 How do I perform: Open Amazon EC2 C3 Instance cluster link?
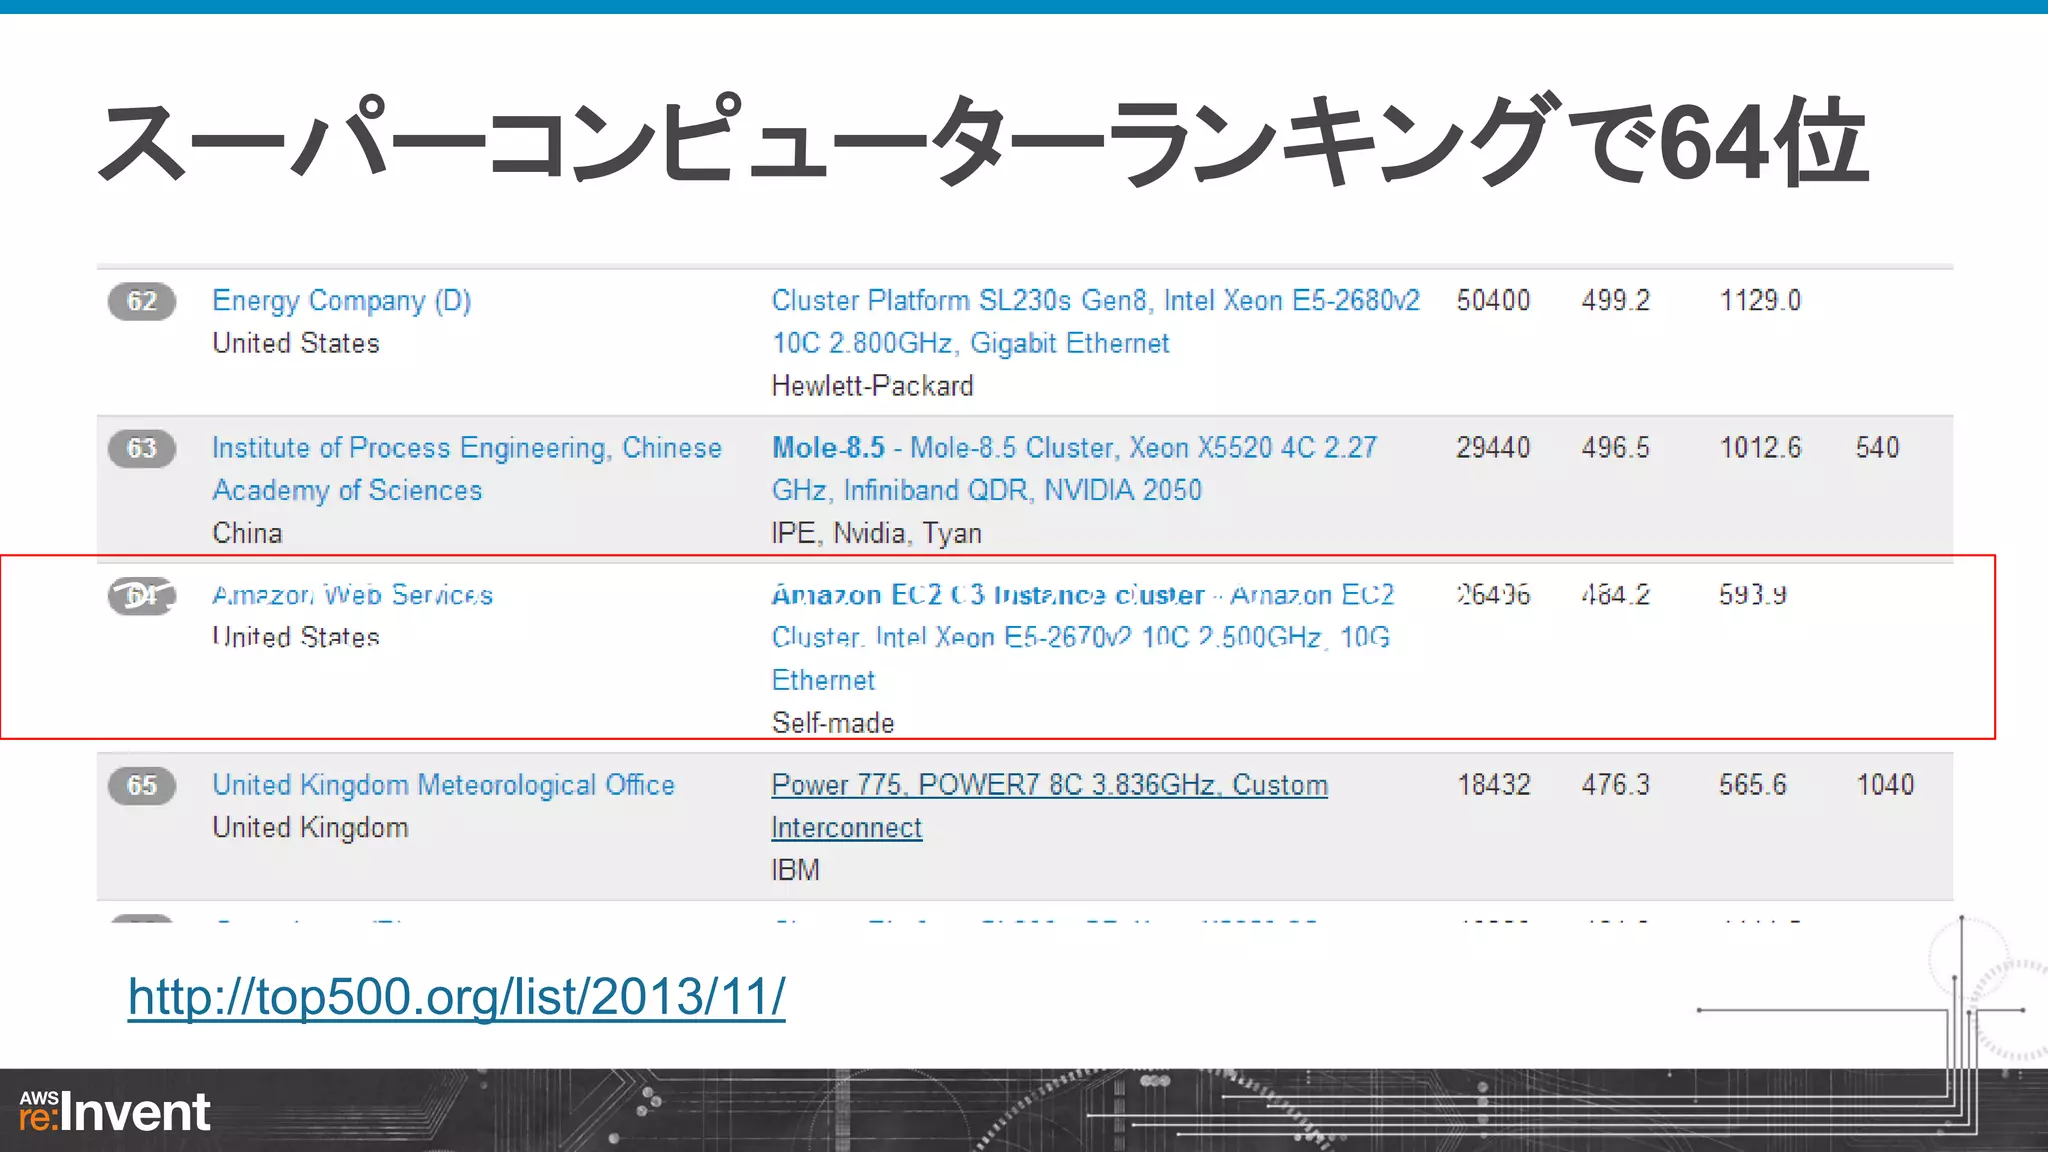1083,637
